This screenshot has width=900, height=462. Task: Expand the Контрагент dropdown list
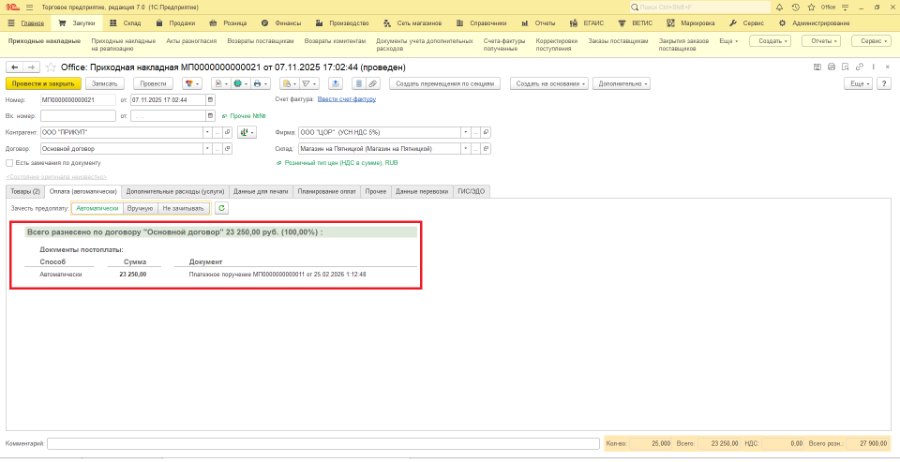click(x=208, y=133)
